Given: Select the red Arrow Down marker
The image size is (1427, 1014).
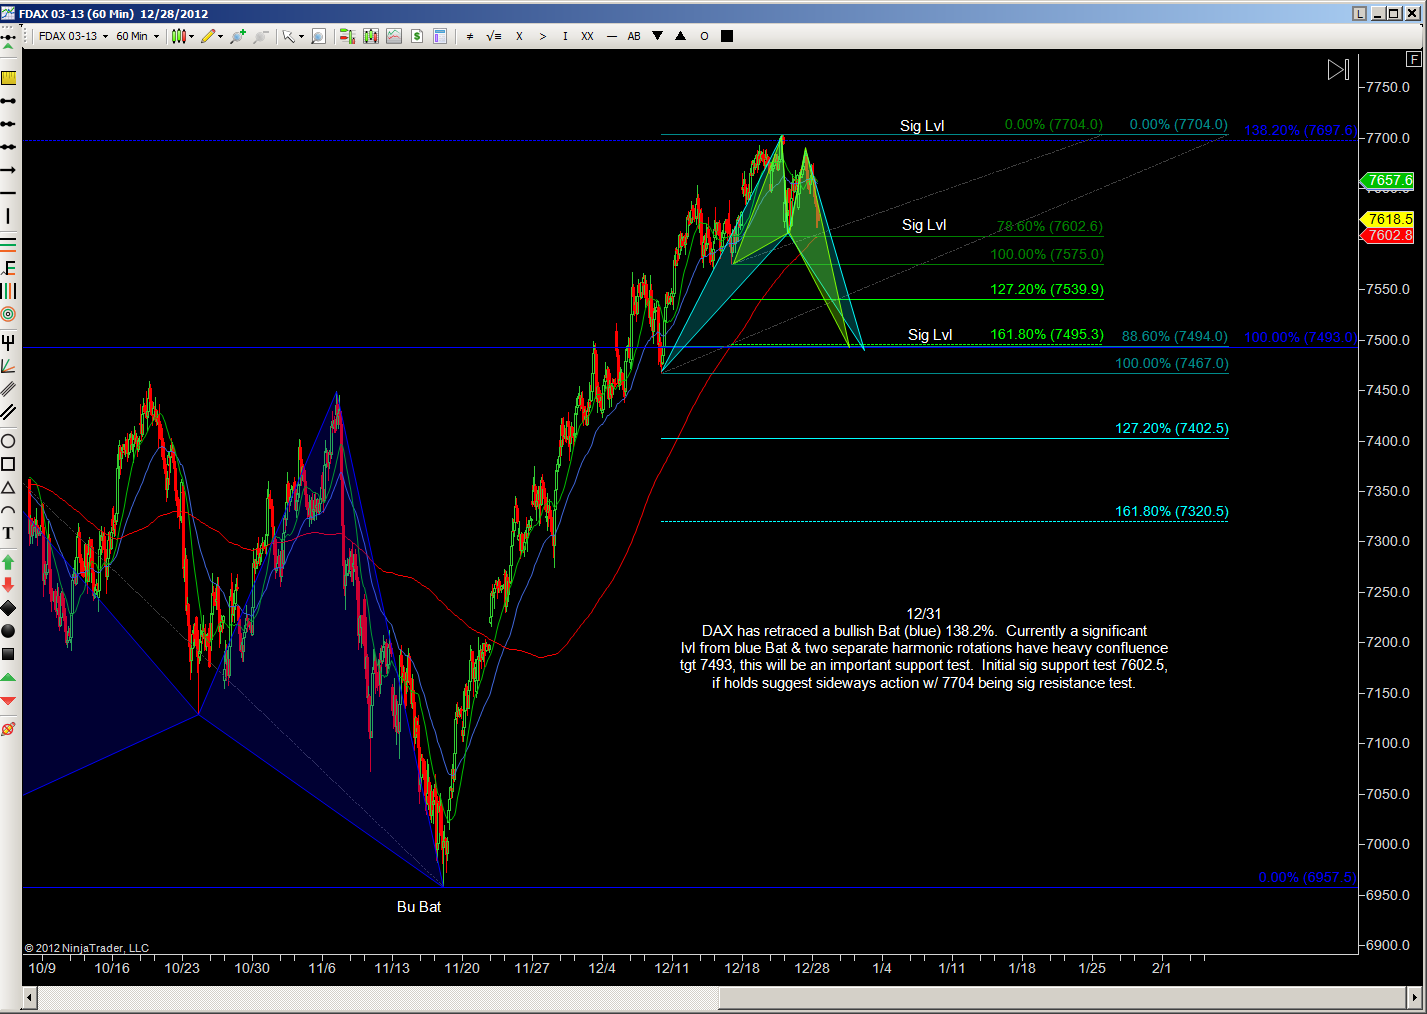Looking at the screenshot, I should point(8,585).
